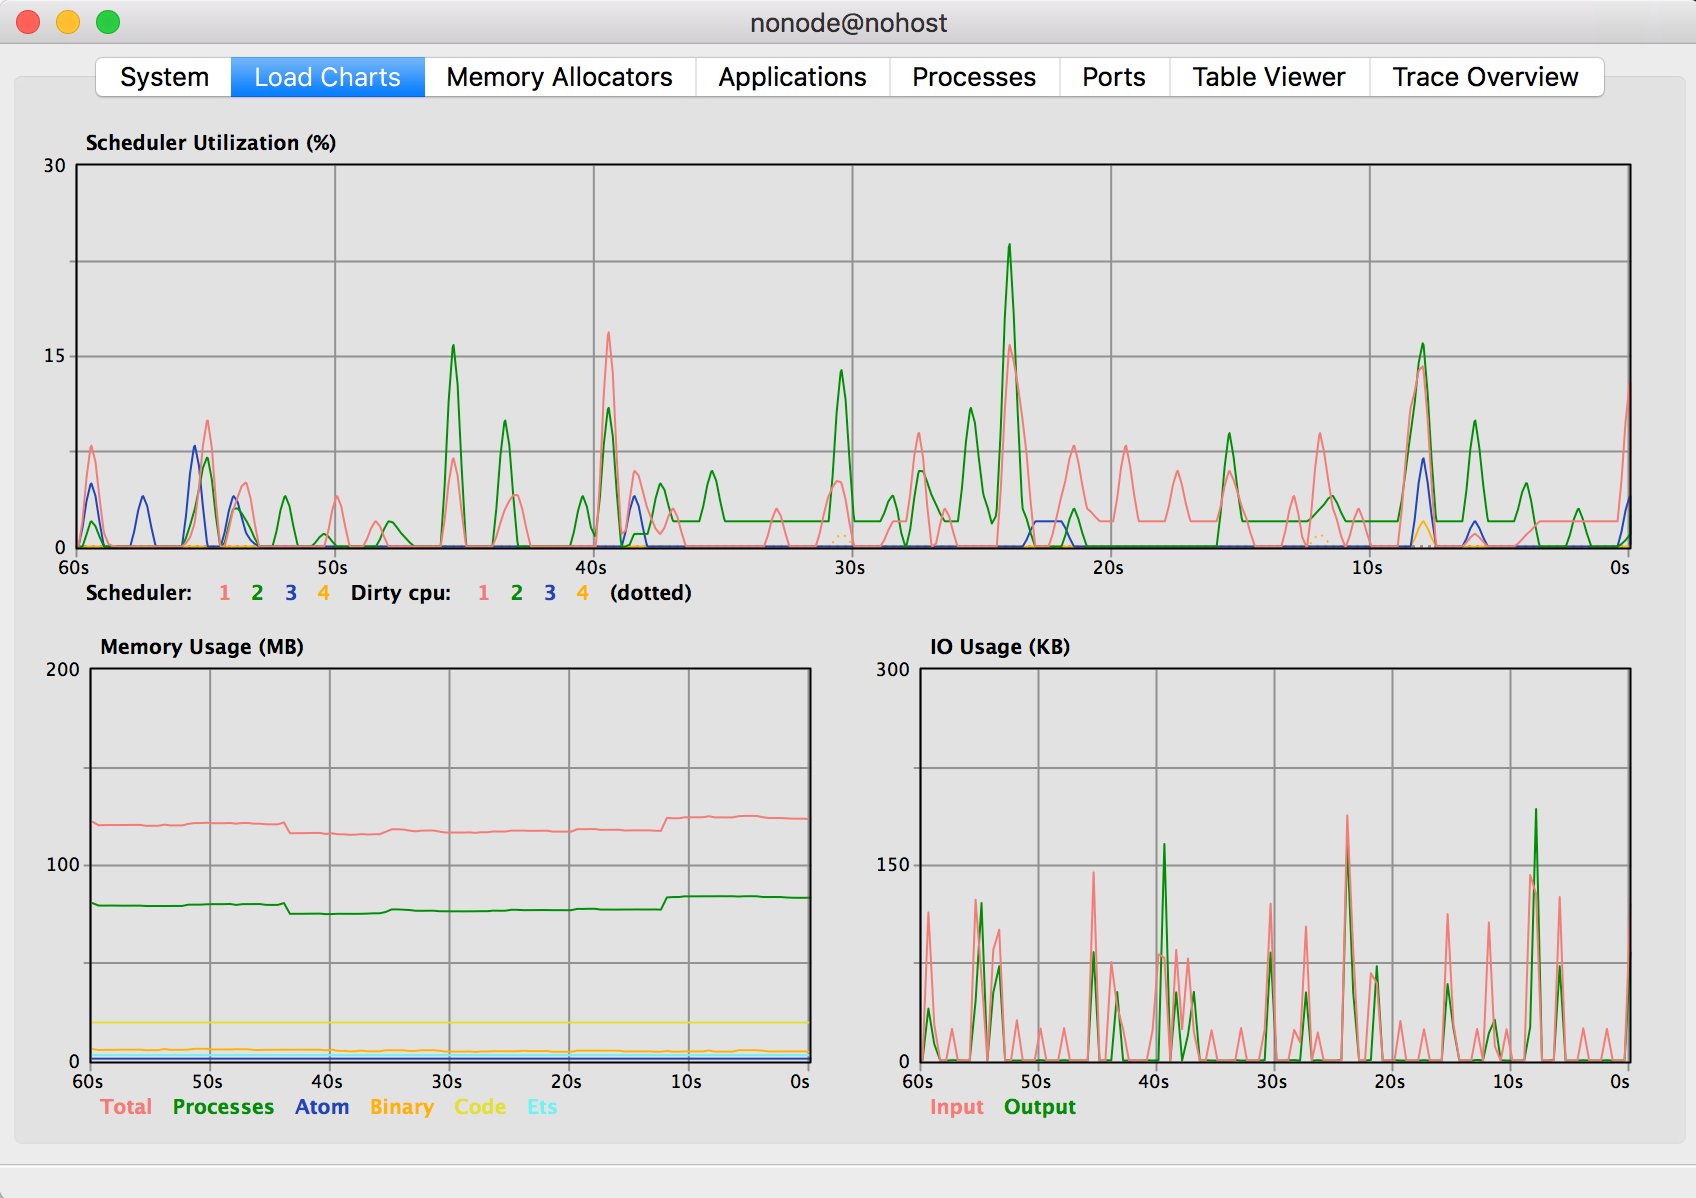Select the Load Charts tab
Viewport: 1696px width, 1198px height.
[327, 77]
